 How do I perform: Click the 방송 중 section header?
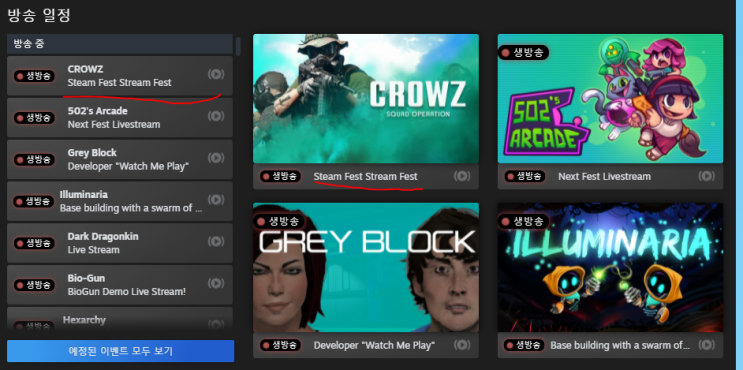tap(120, 44)
